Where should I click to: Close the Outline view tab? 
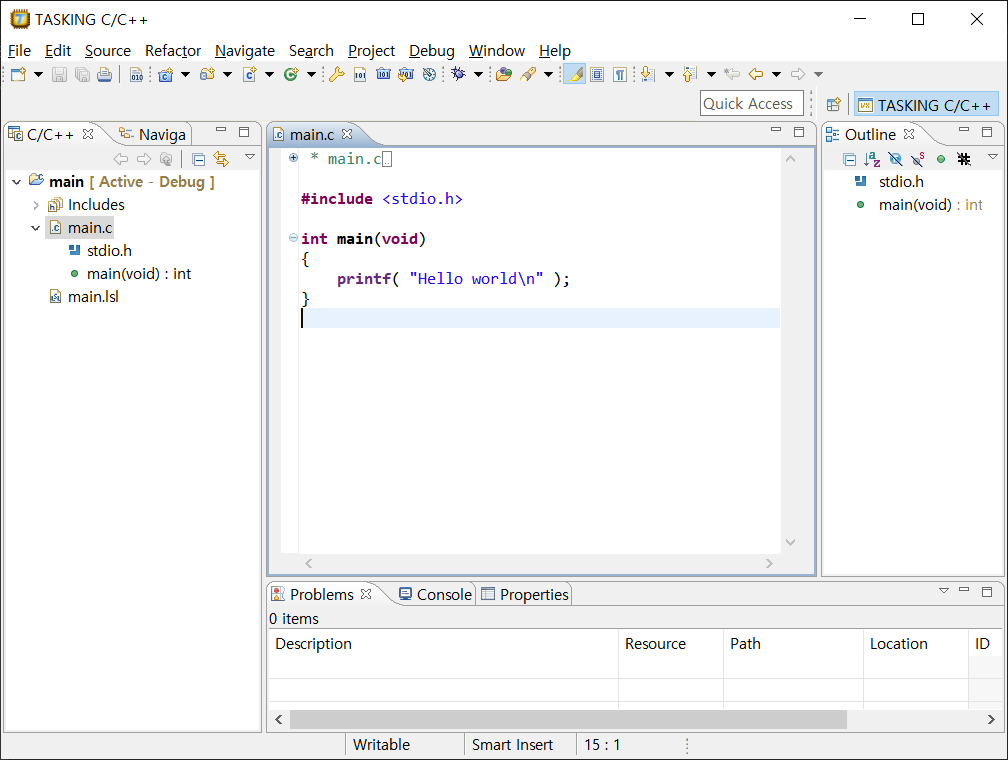coord(909,134)
